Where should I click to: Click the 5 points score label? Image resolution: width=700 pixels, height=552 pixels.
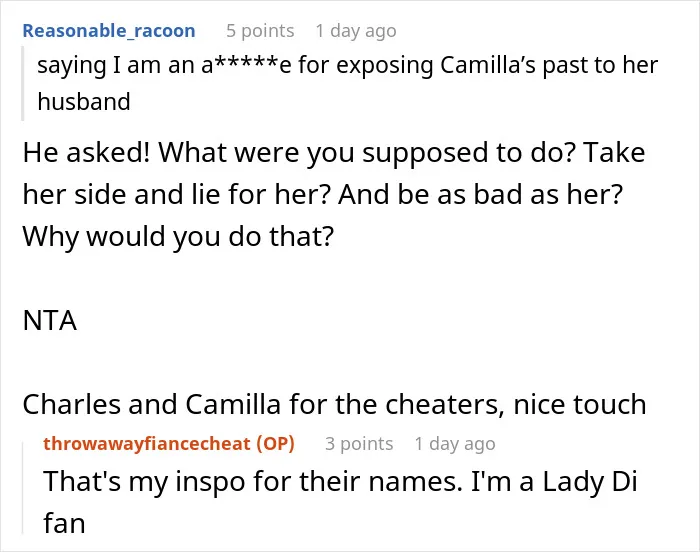tap(260, 31)
